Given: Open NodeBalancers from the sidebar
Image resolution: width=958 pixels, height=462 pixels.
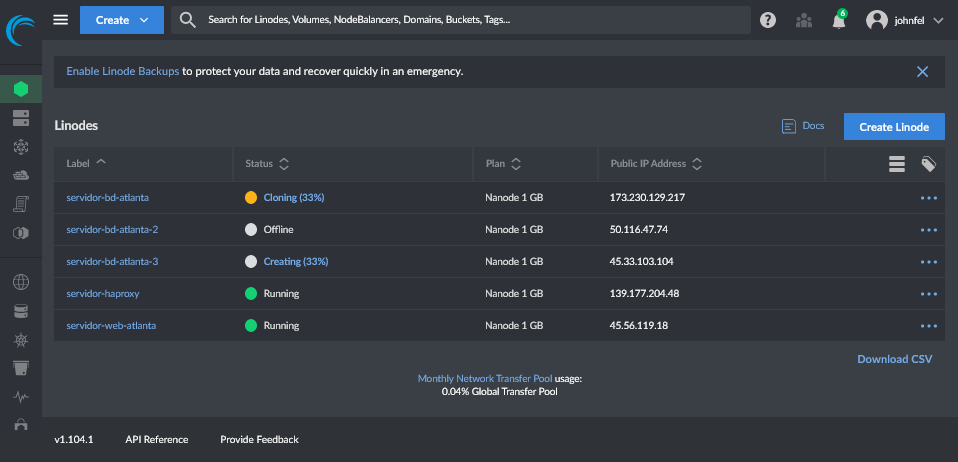Looking at the screenshot, I should pyautogui.click(x=20, y=147).
